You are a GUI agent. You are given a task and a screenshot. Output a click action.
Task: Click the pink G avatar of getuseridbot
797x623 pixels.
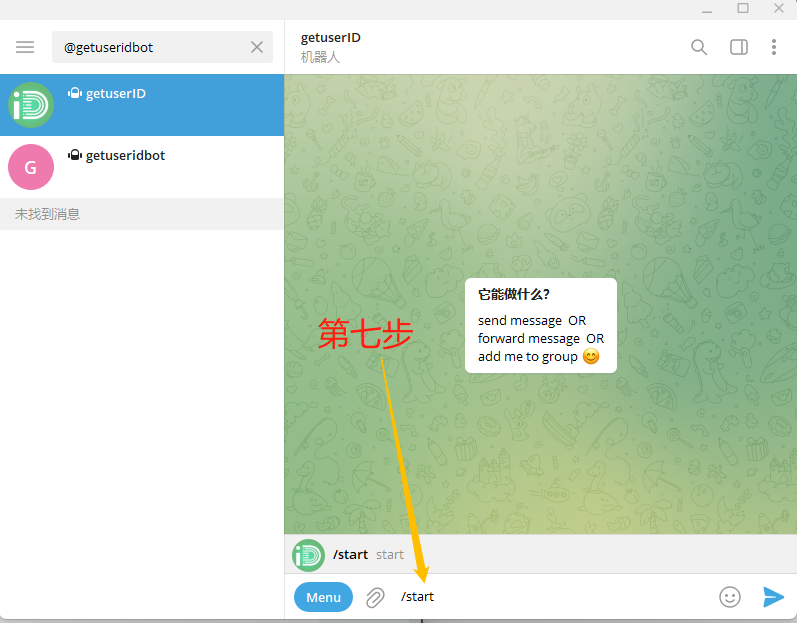click(x=31, y=167)
